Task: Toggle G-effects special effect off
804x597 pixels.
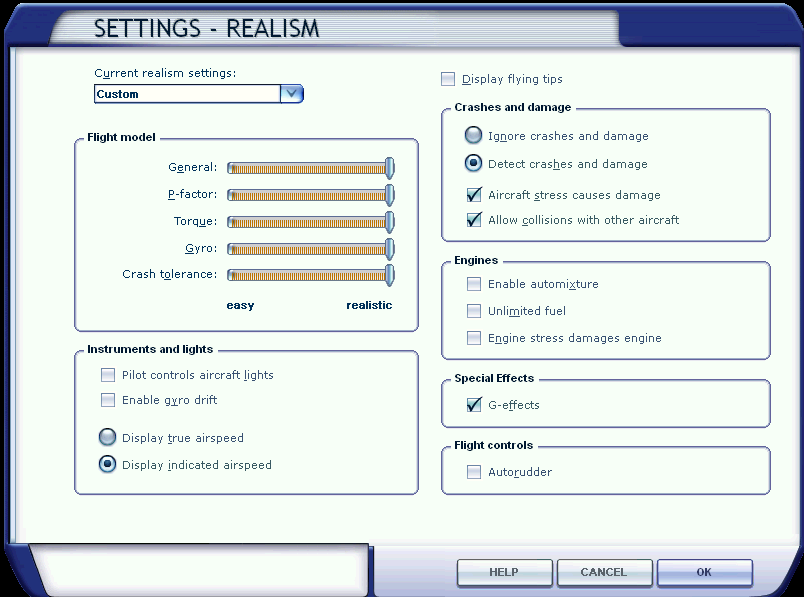Action: tap(474, 405)
